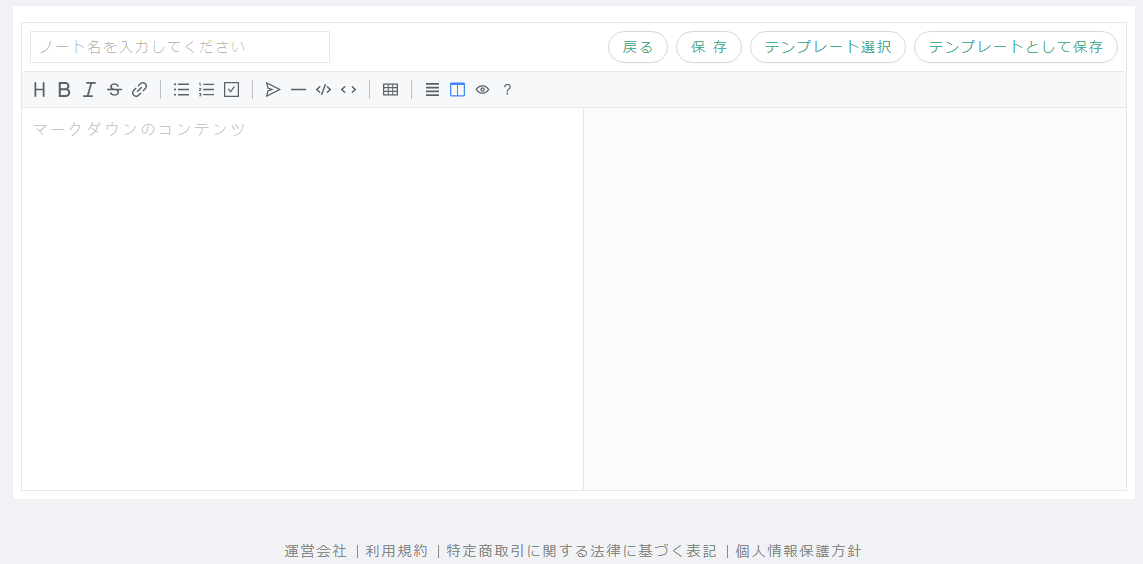Open テンプレート選択 template selection

click(x=828, y=47)
